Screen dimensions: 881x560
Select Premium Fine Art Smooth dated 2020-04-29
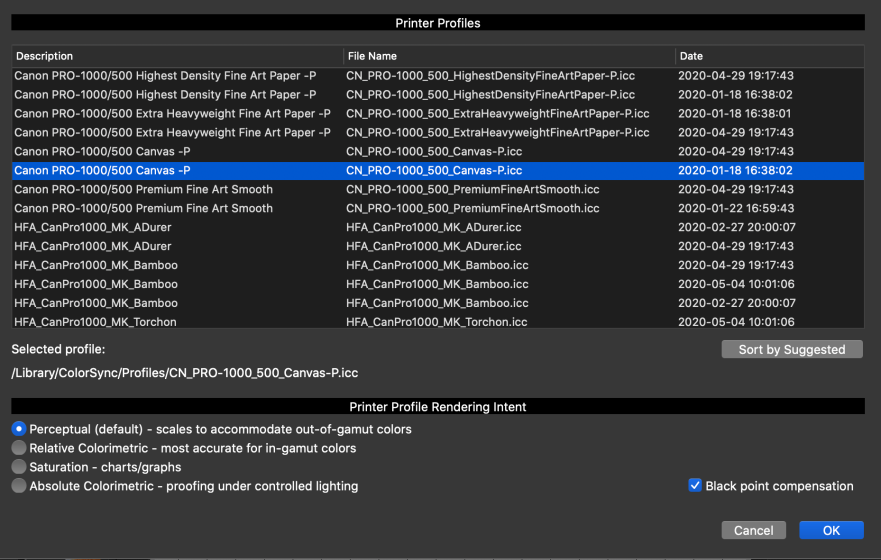pos(438,190)
